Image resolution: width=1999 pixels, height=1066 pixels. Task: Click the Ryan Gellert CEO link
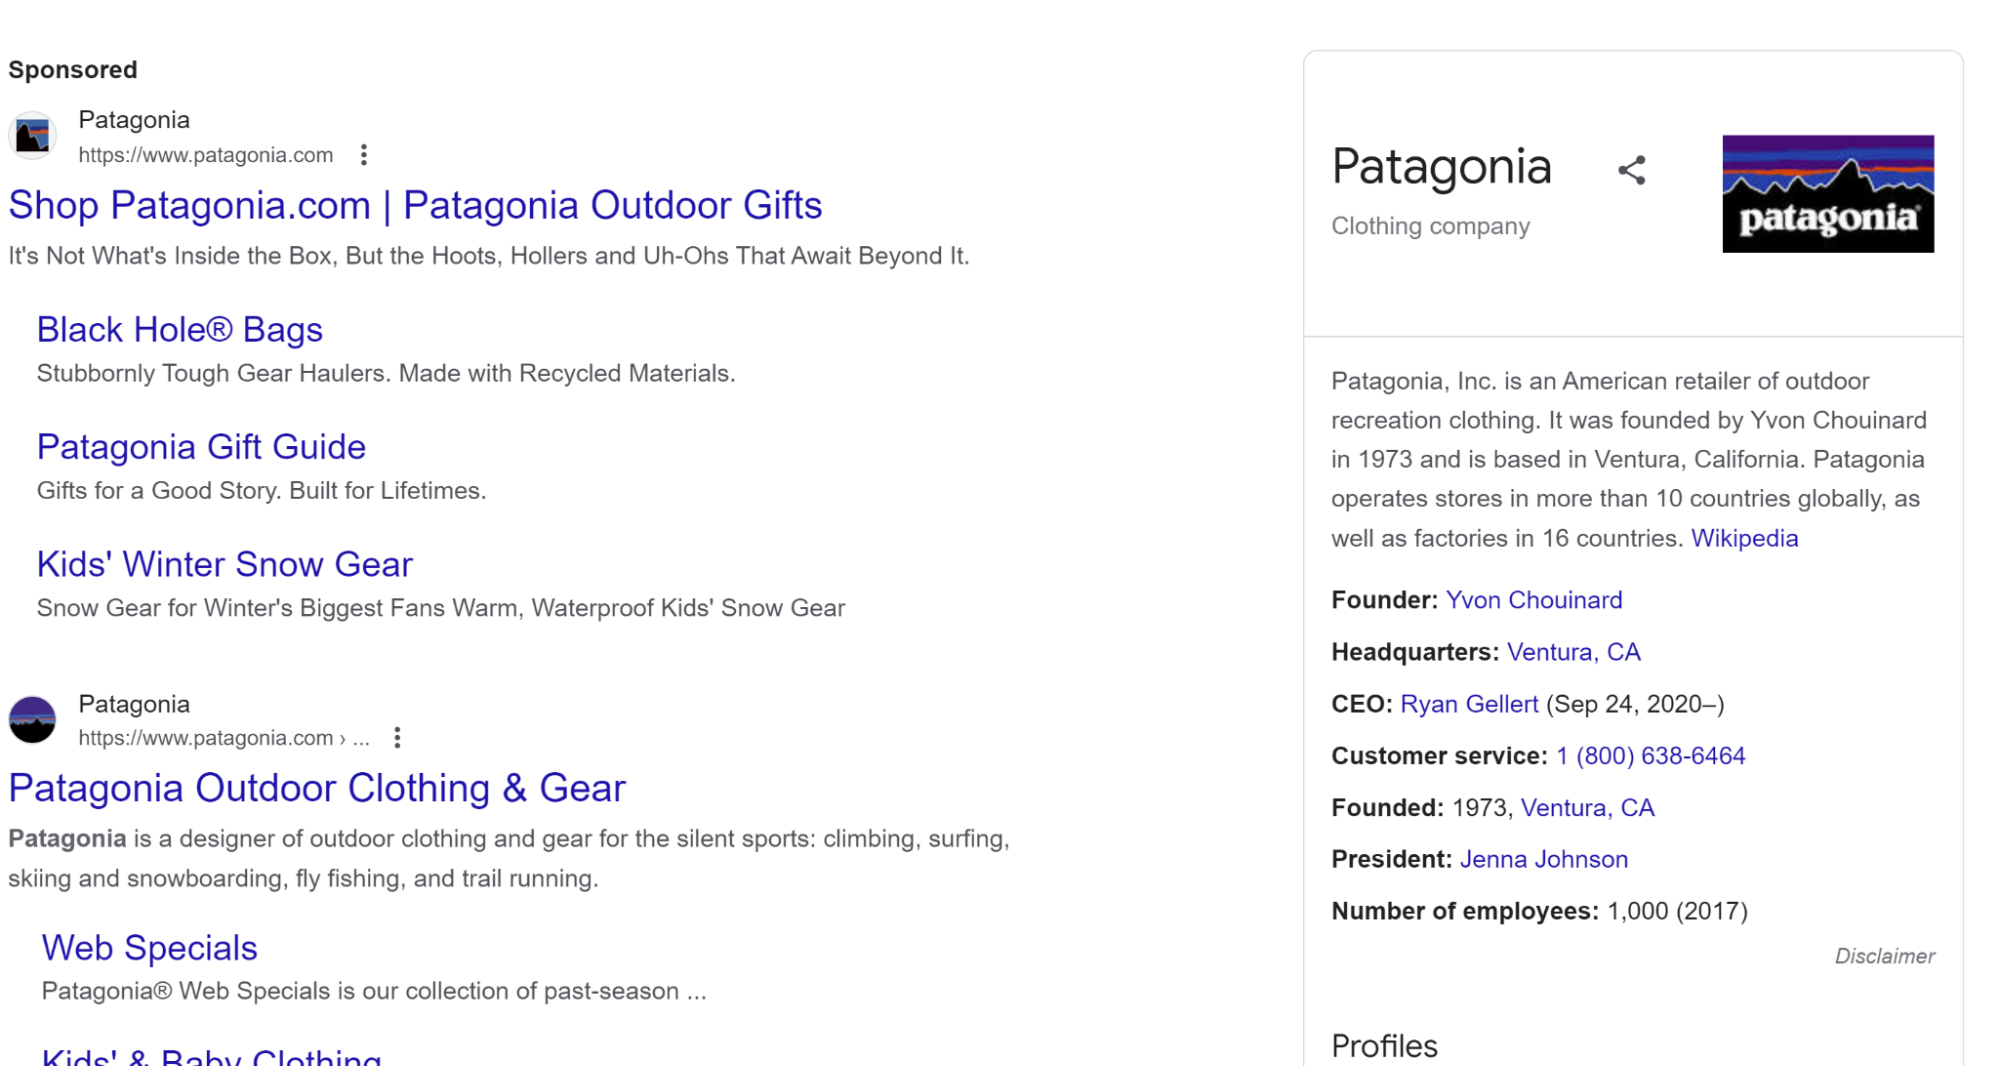(x=1469, y=704)
